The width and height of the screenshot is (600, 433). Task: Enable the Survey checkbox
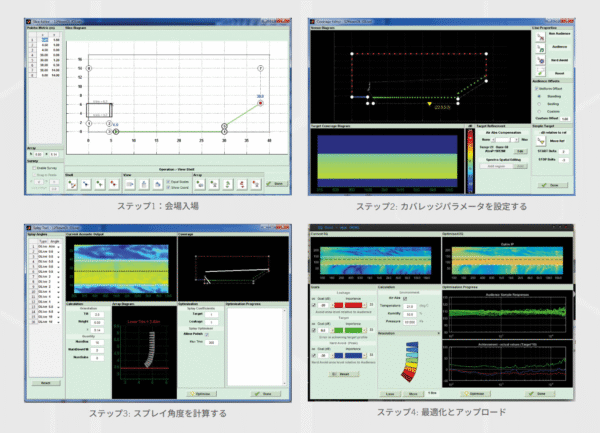[35, 167]
